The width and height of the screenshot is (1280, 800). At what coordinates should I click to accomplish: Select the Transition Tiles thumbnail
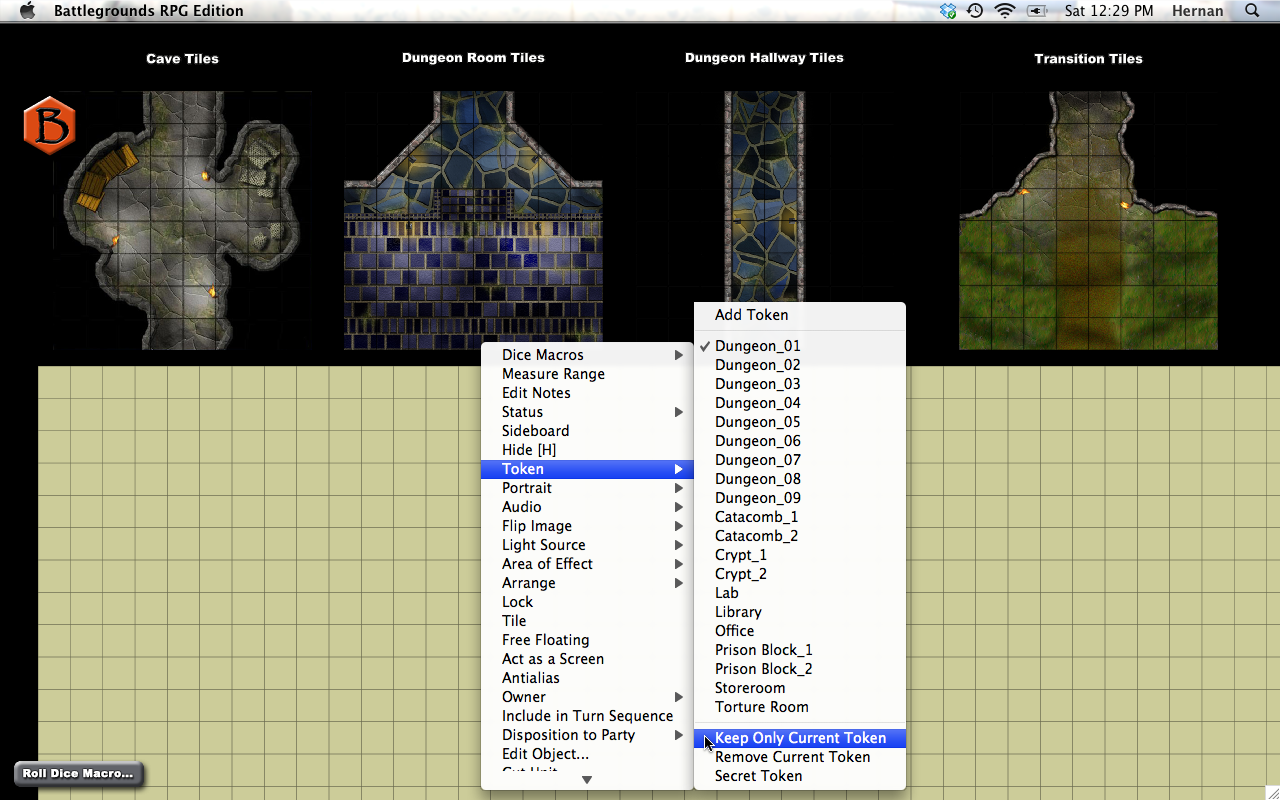tap(1088, 220)
